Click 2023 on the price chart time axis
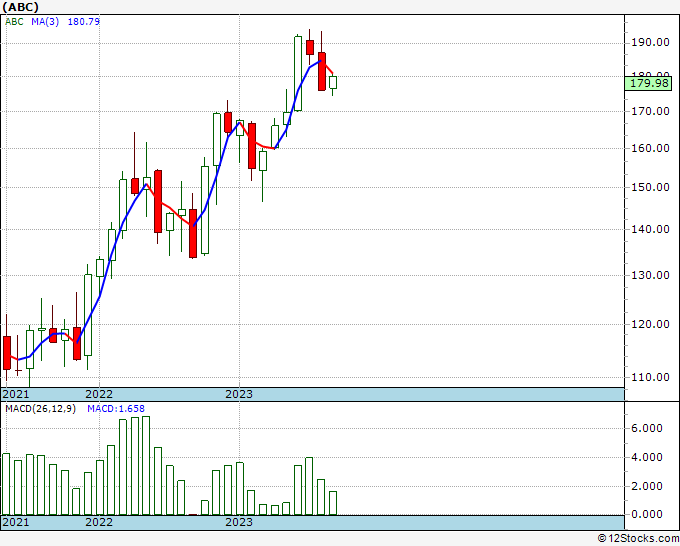Viewport: 680px width, 546px height. click(239, 394)
